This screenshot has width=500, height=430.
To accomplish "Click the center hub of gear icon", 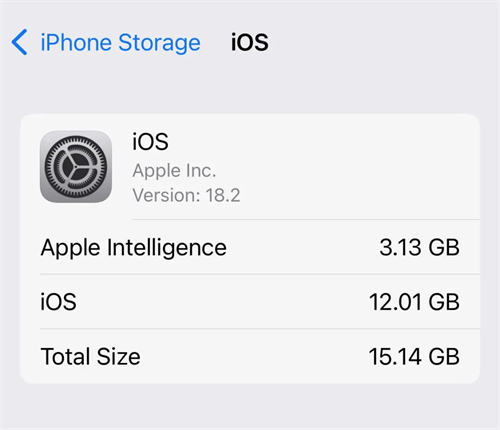I will click(76, 166).
